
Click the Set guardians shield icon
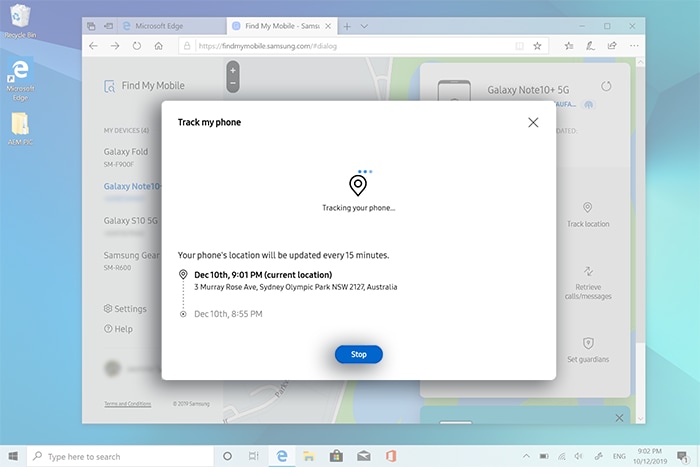(x=588, y=343)
